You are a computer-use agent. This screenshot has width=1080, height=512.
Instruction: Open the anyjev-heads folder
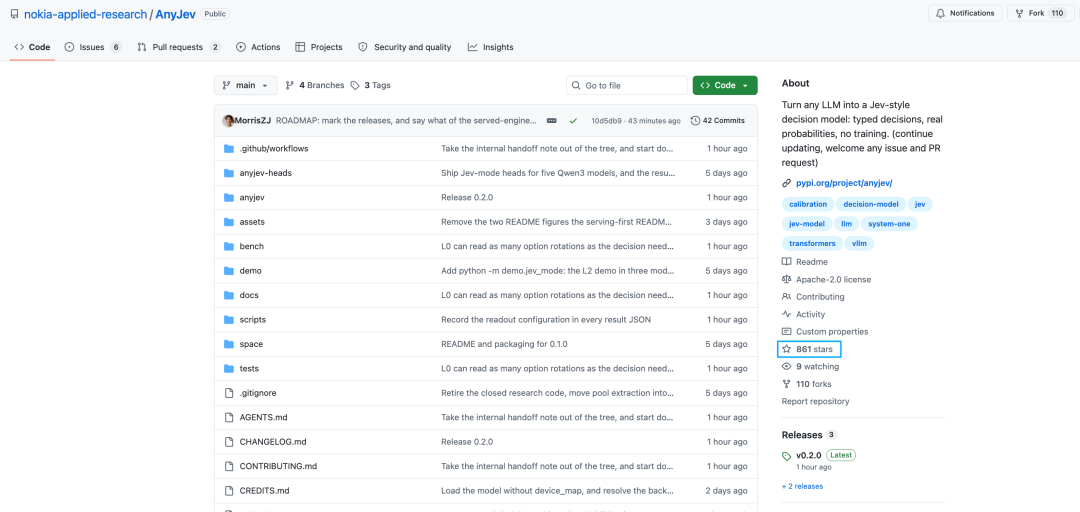[265, 173]
